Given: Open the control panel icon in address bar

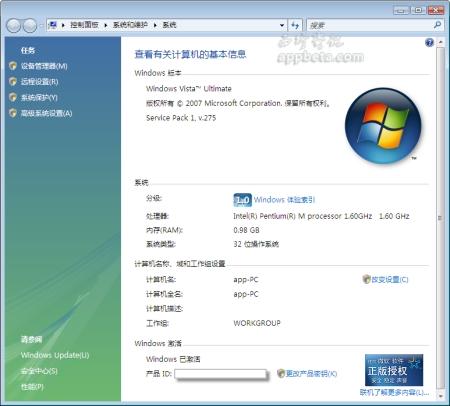Looking at the screenshot, I should [52, 25].
